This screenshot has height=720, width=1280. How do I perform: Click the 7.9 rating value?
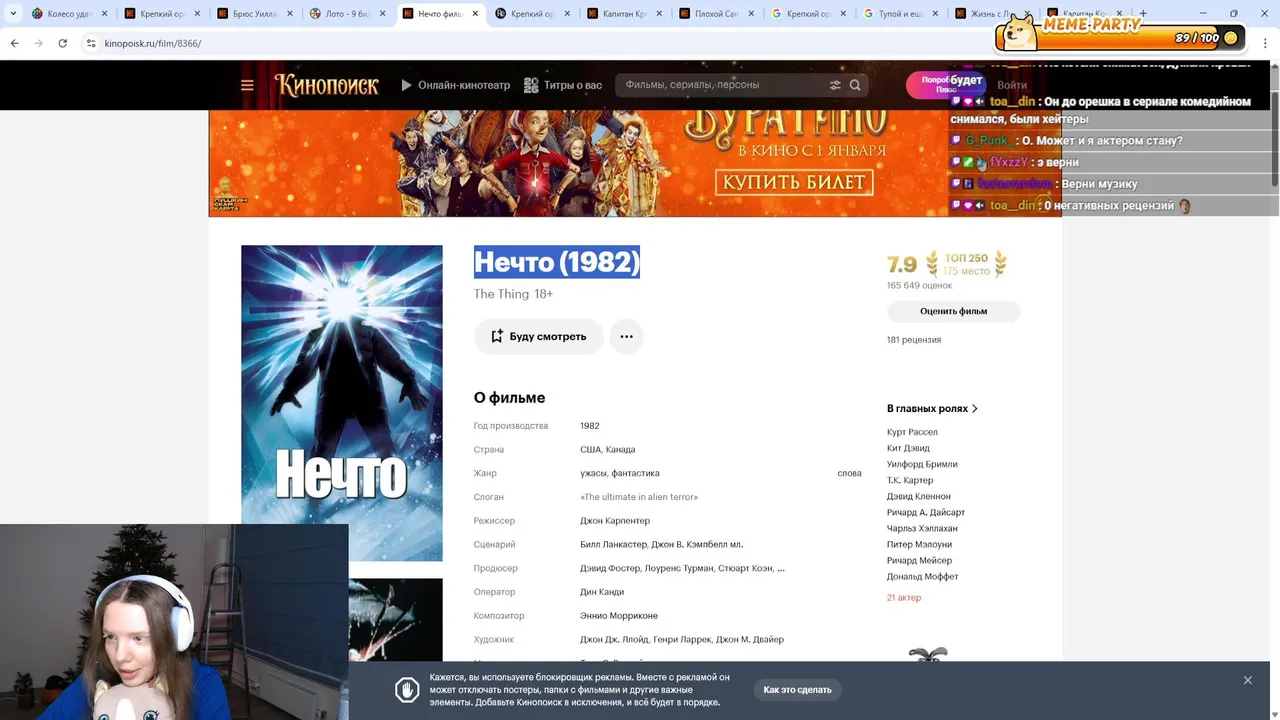click(x=901, y=264)
